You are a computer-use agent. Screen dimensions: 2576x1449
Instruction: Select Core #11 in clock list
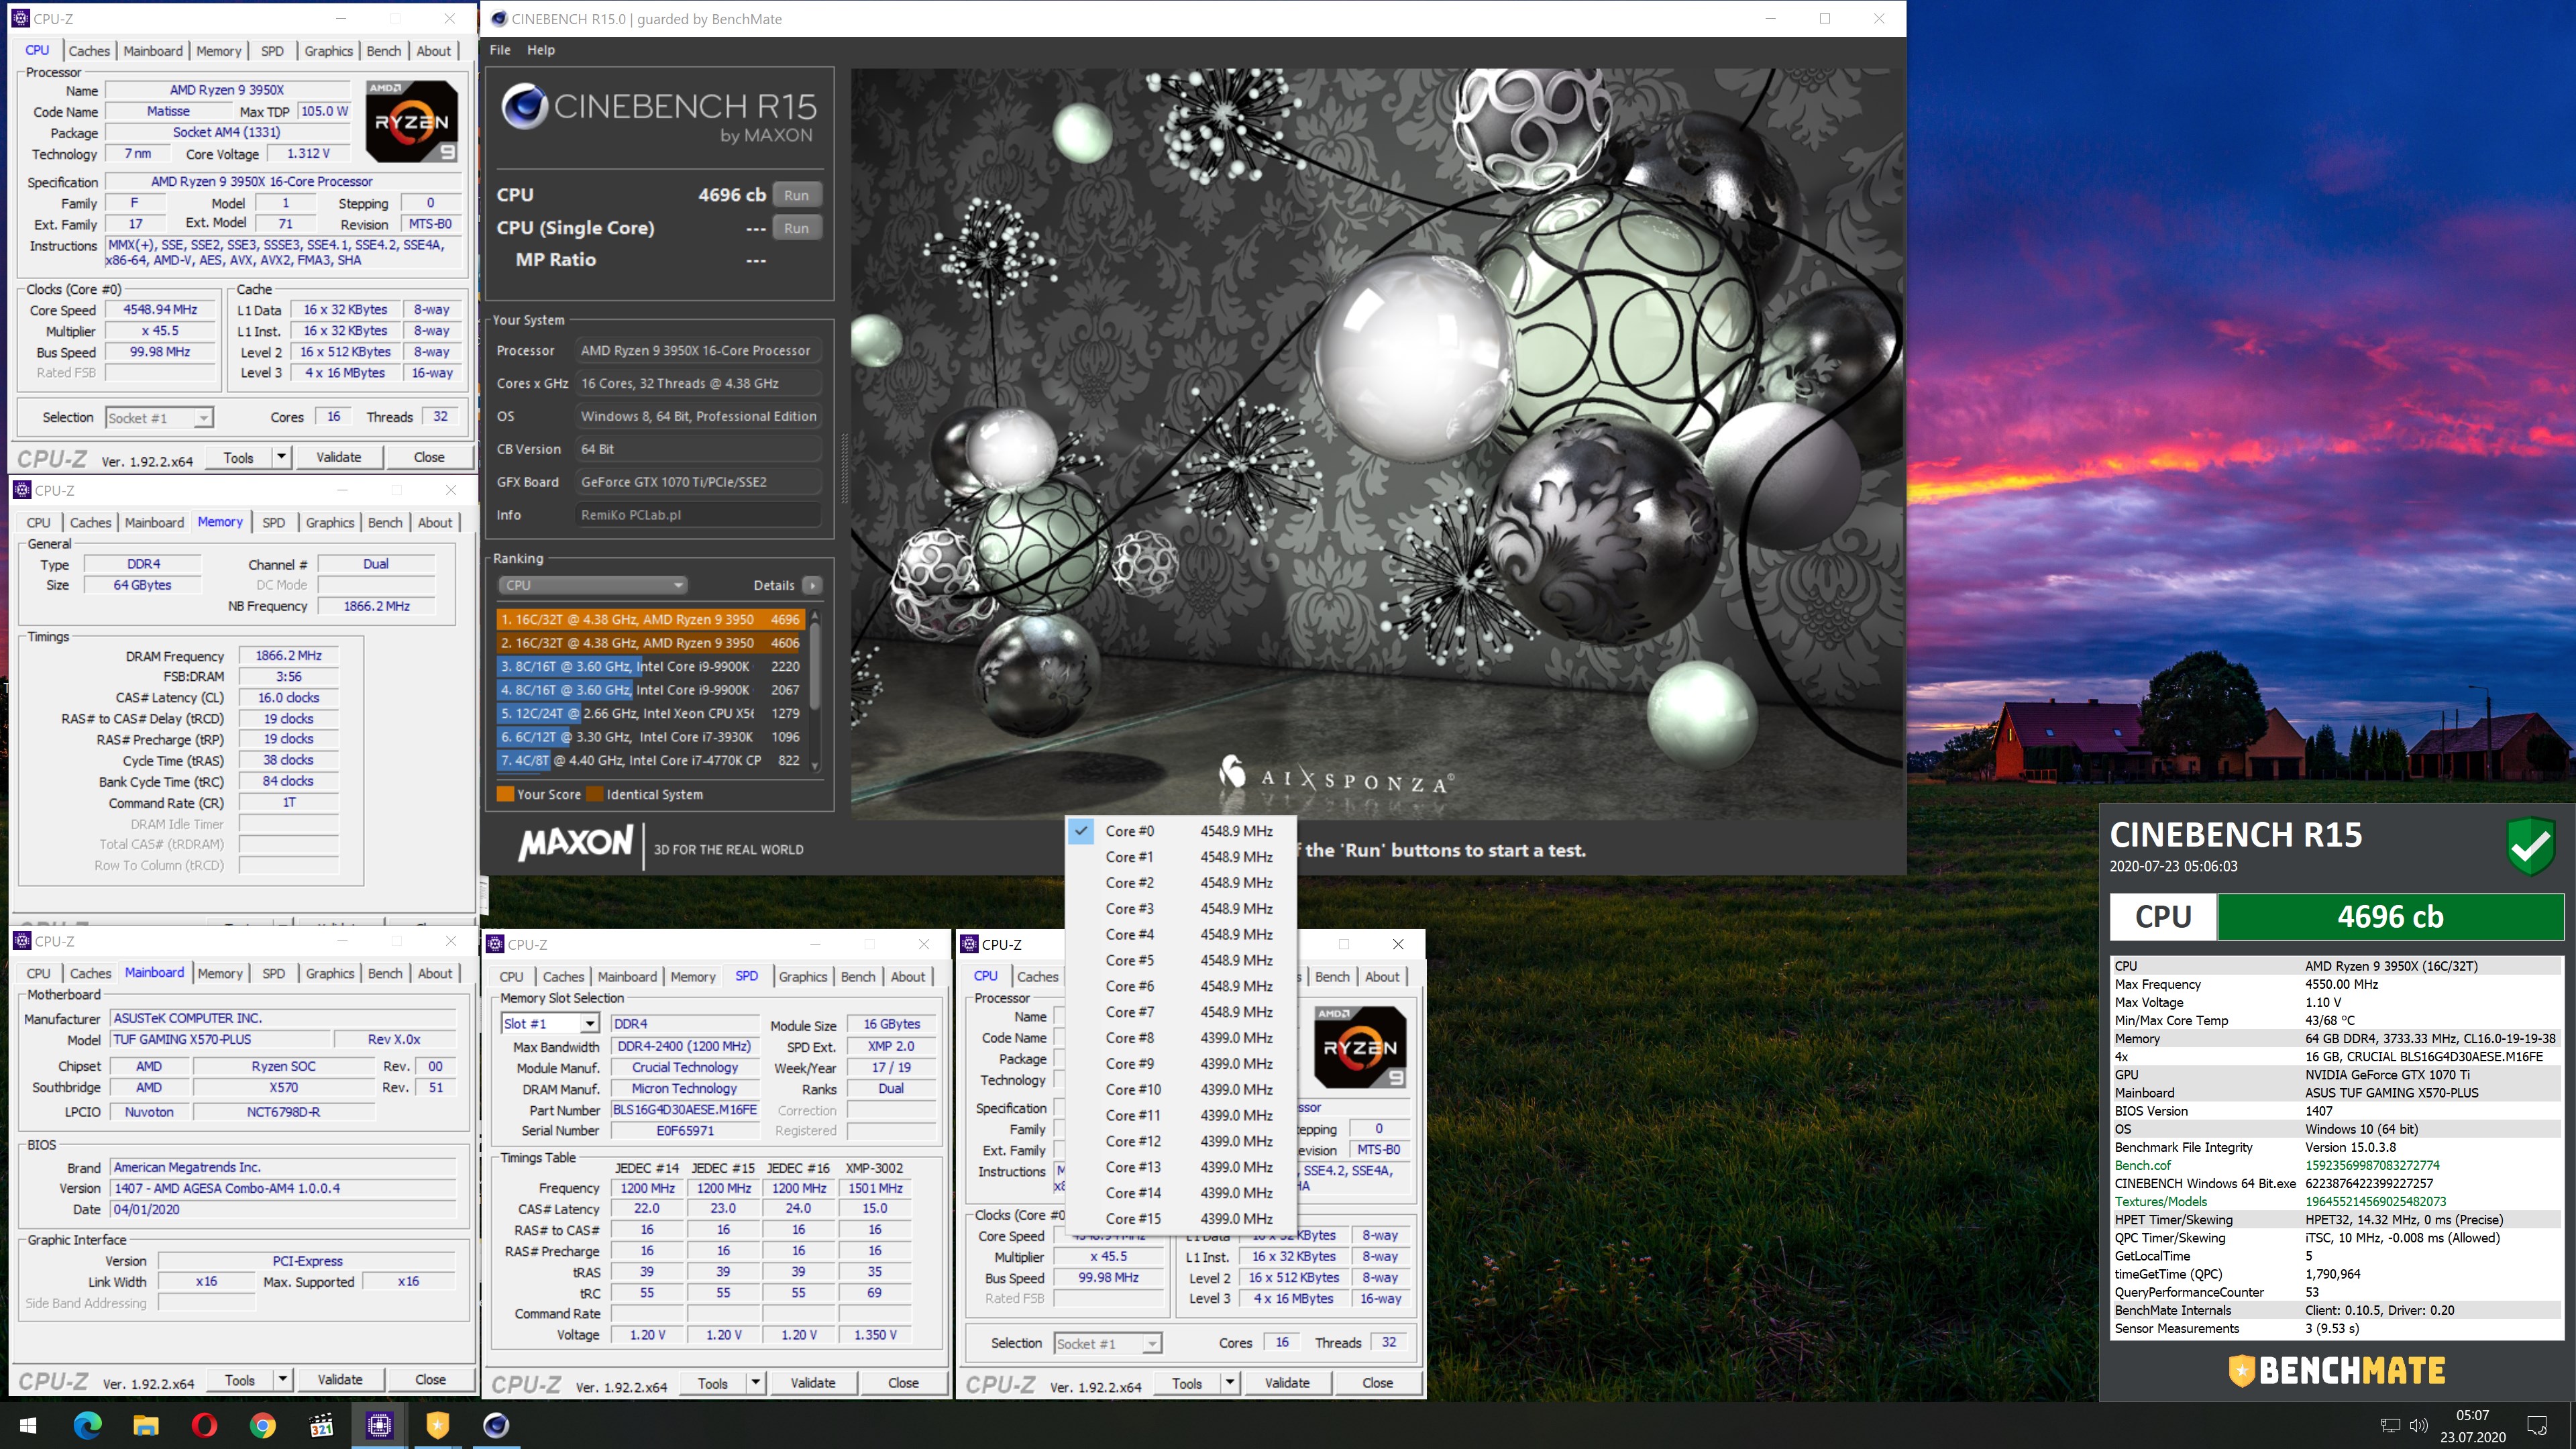(1182, 1115)
